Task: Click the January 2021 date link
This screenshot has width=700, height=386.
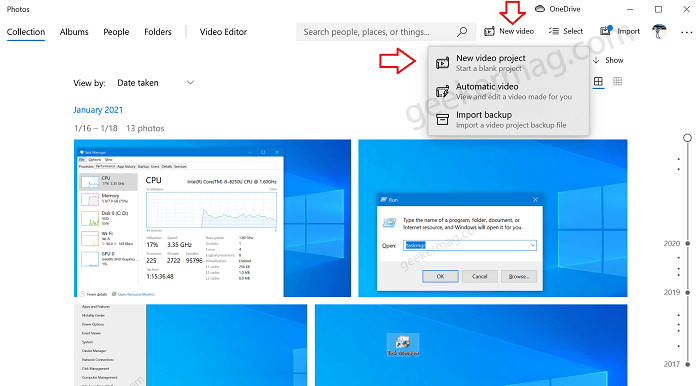Action: pyautogui.click(x=98, y=110)
